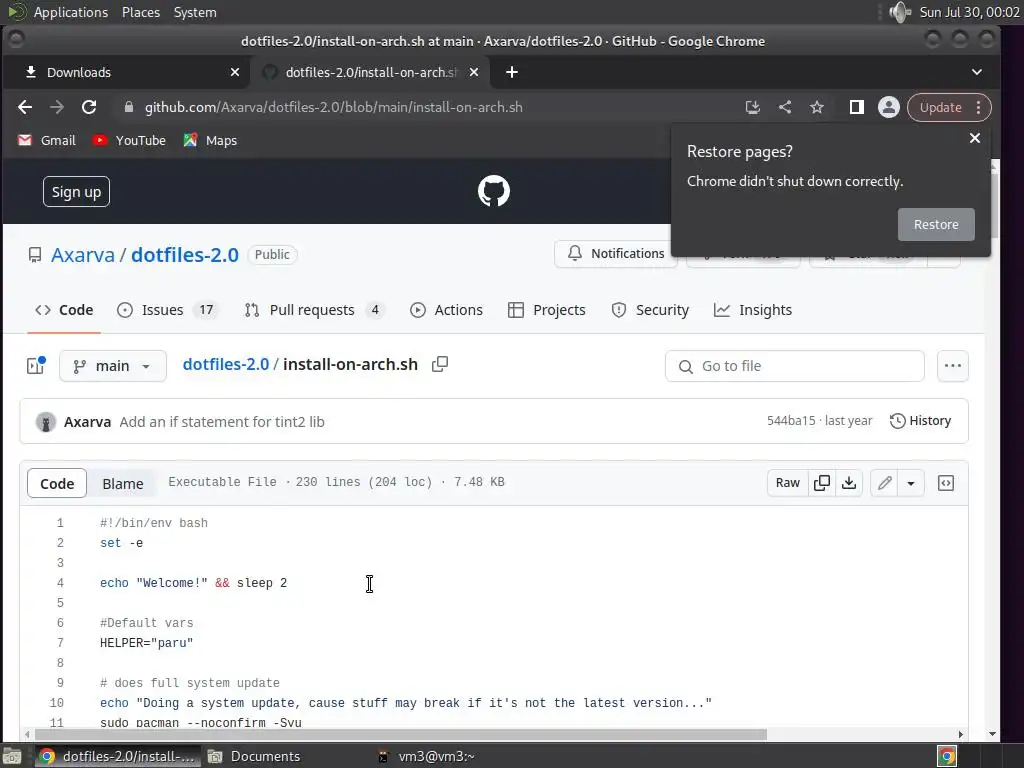Open the three-dot more file actions
1024x768 pixels.
coord(953,366)
